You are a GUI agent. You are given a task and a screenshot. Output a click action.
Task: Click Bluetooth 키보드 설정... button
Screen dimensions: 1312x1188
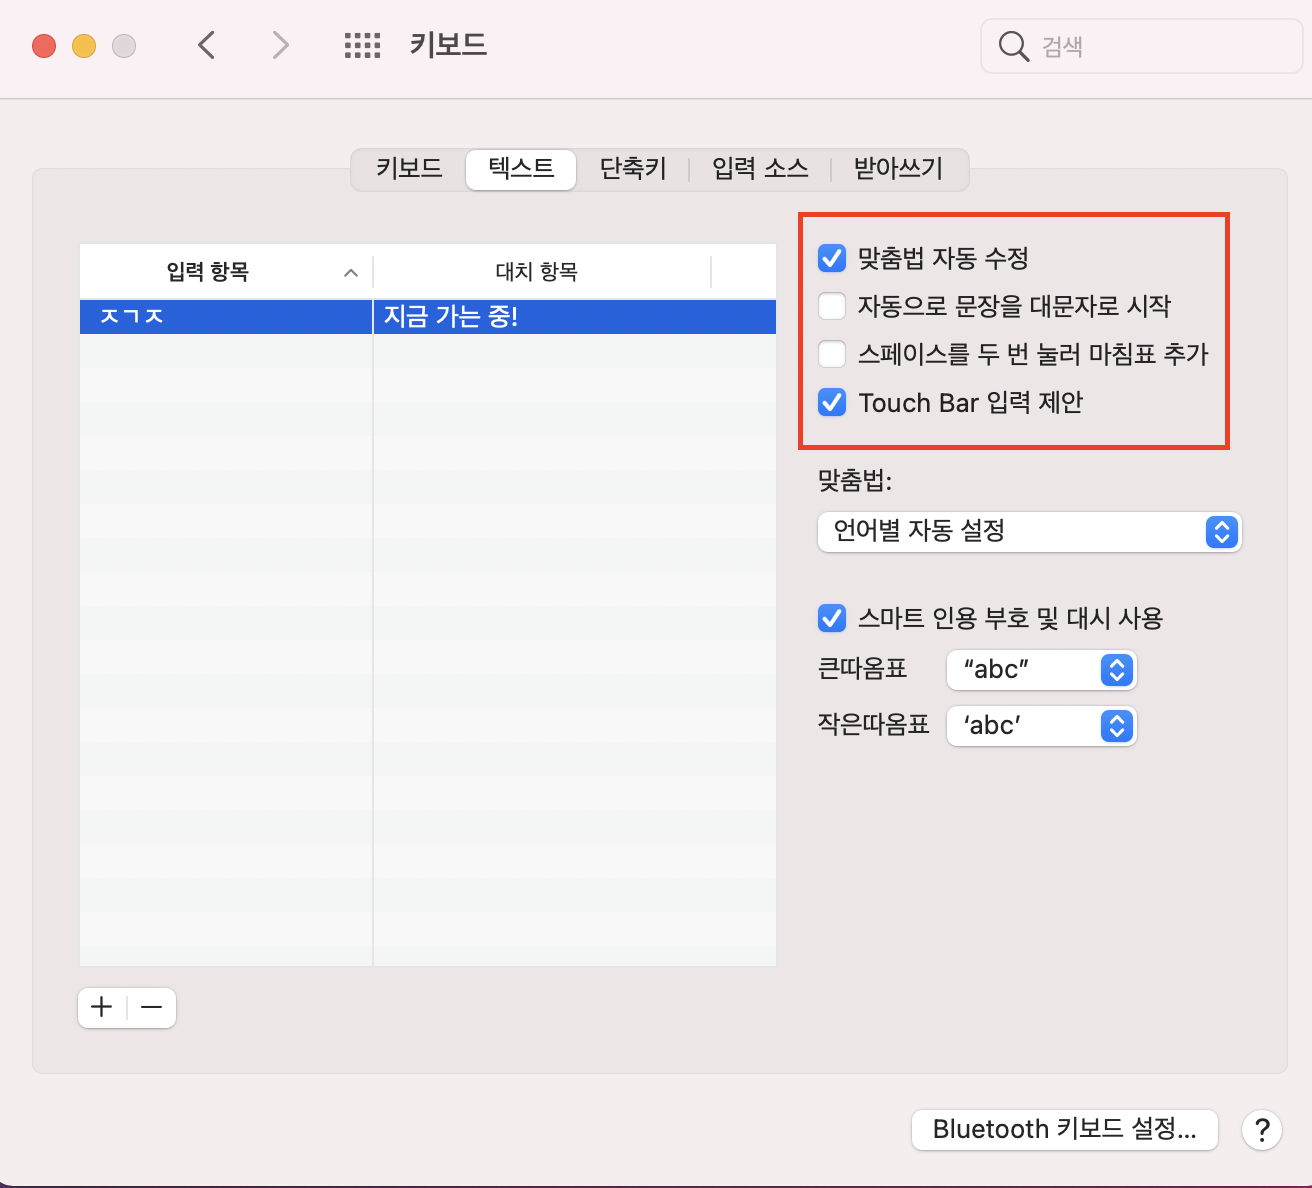tap(1065, 1130)
